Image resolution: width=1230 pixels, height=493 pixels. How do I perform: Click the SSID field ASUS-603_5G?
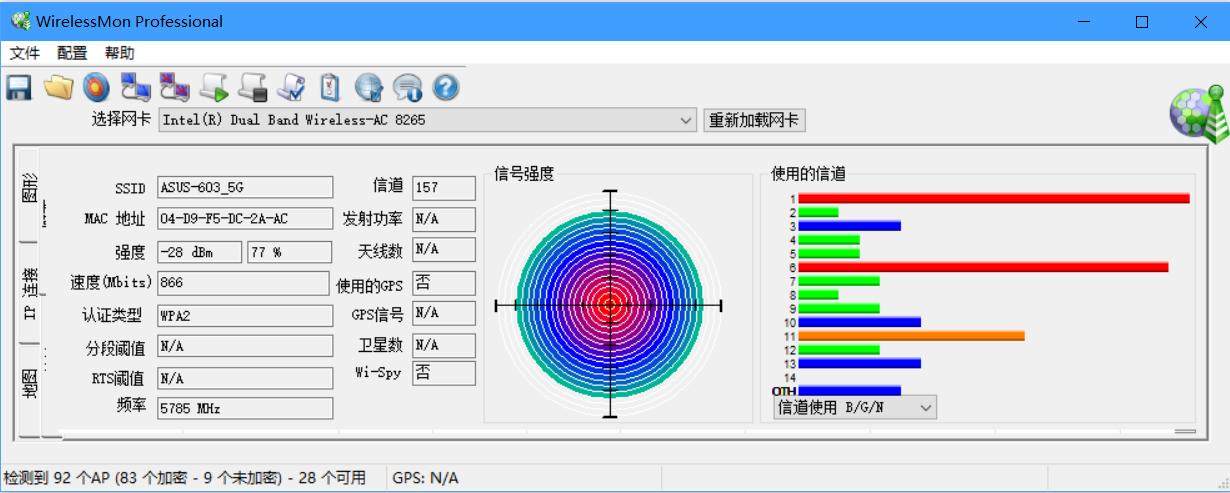tap(245, 187)
